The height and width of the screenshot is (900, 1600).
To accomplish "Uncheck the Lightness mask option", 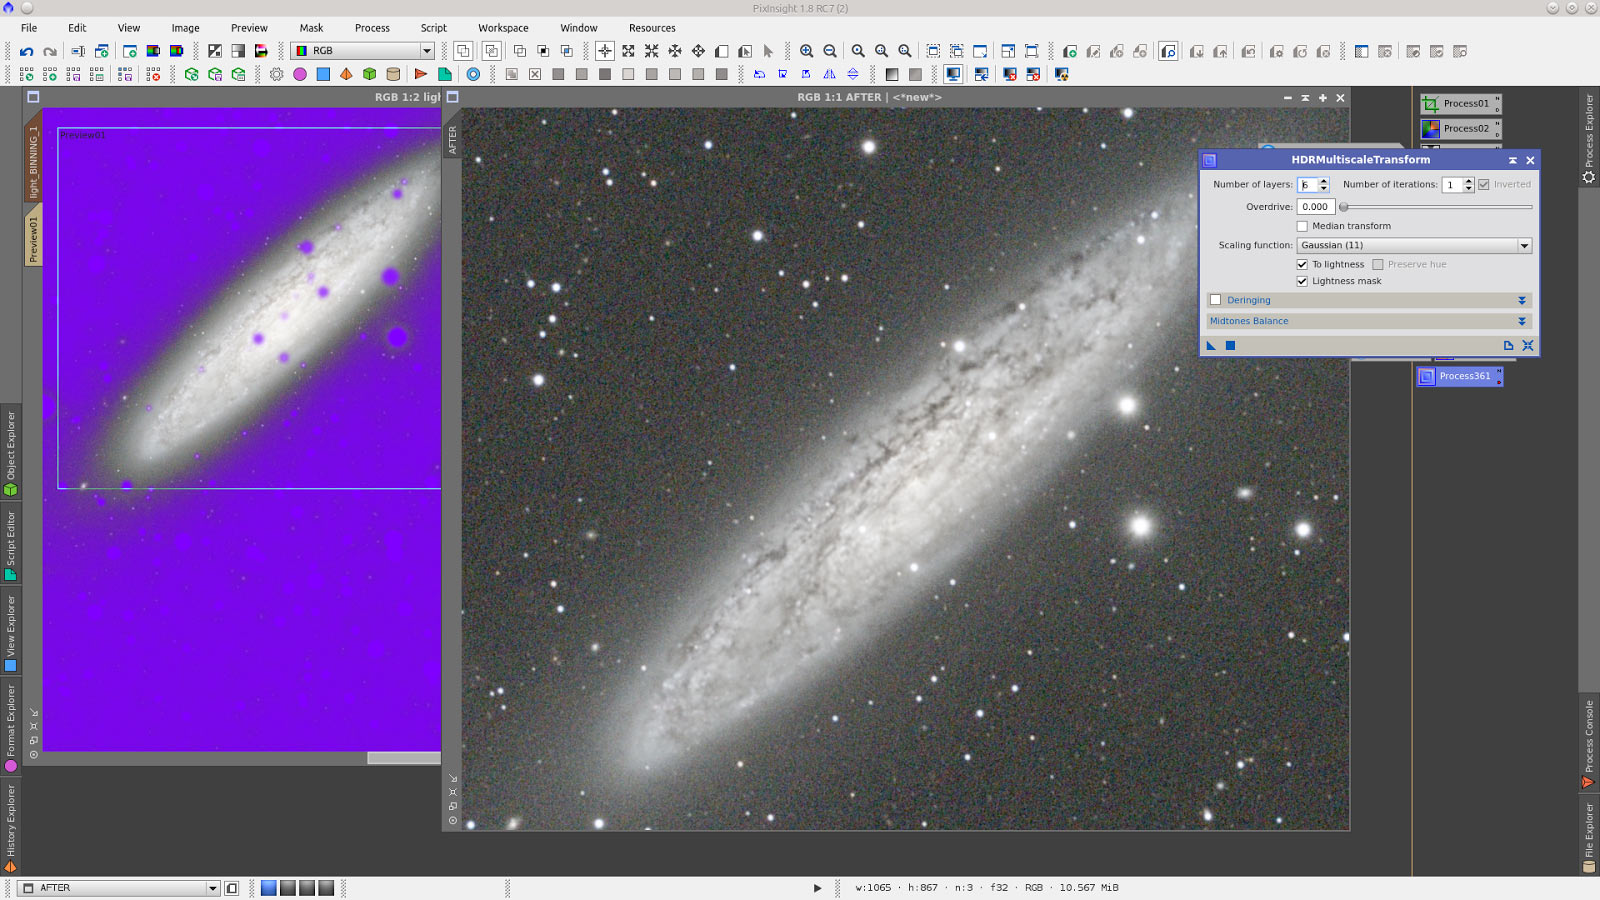I will tap(1303, 281).
